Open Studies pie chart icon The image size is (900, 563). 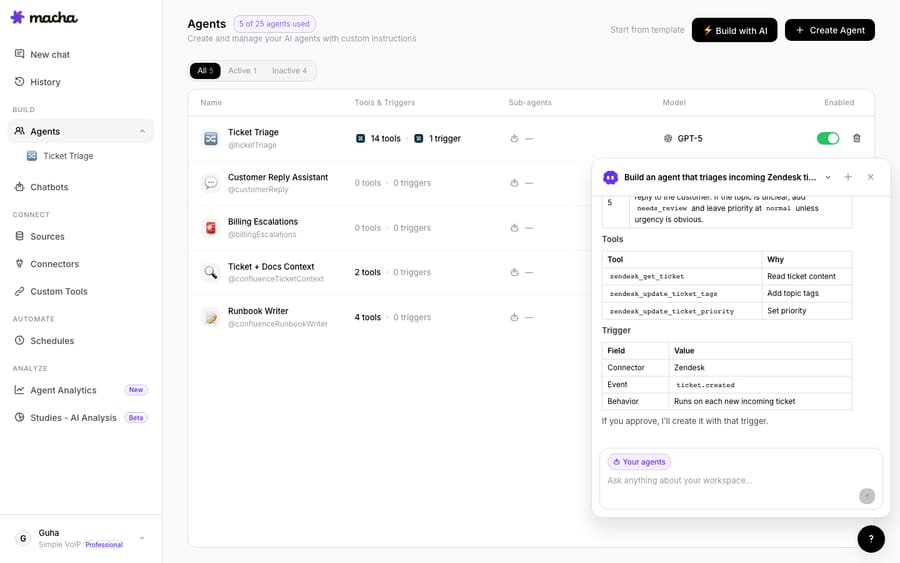coord(20,417)
